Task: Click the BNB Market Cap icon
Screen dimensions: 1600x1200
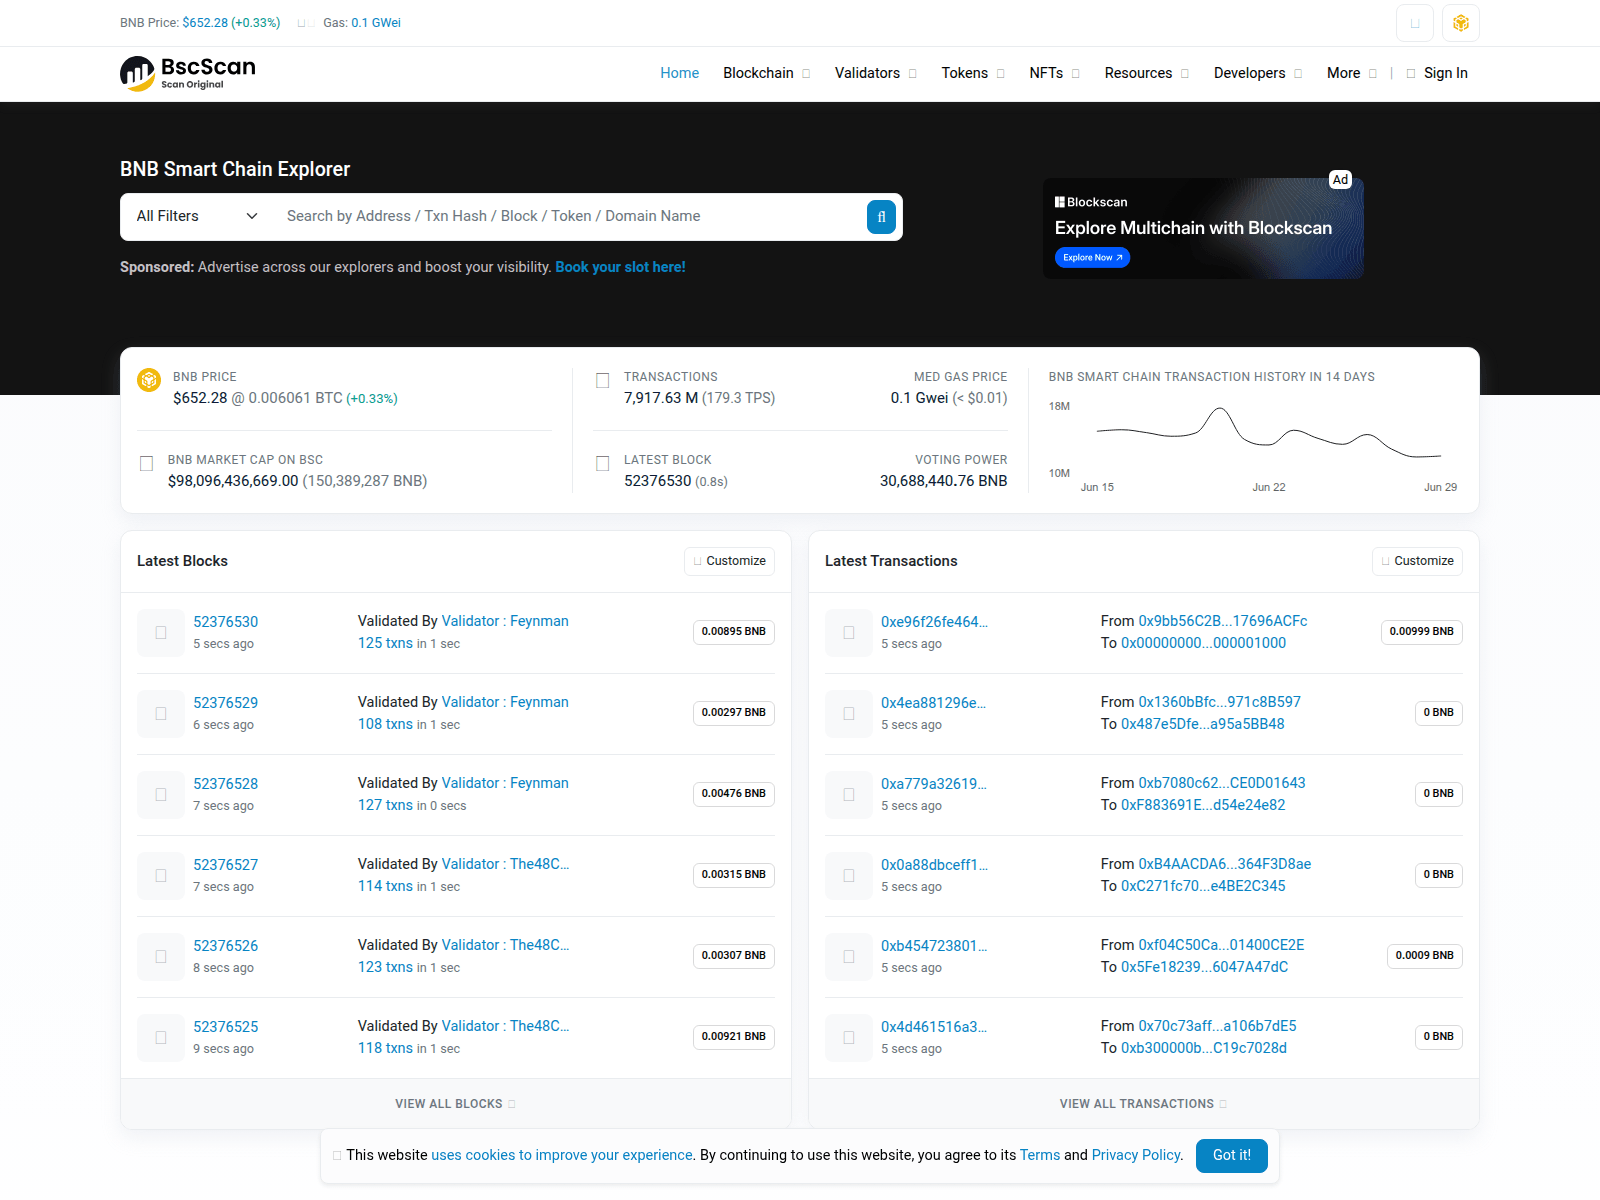Action: click(x=146, y=464)
